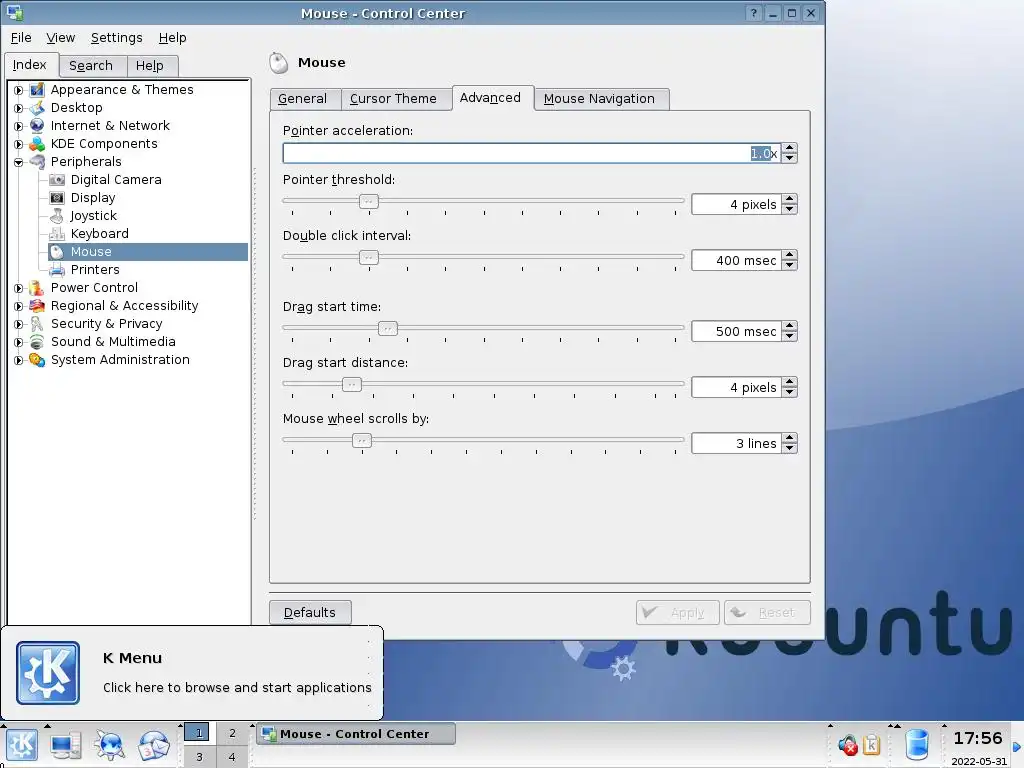The width and height of the screenshot is (1024, 768).
Task: Click the Drag start distance slider handle
Action: click(352, 385)
